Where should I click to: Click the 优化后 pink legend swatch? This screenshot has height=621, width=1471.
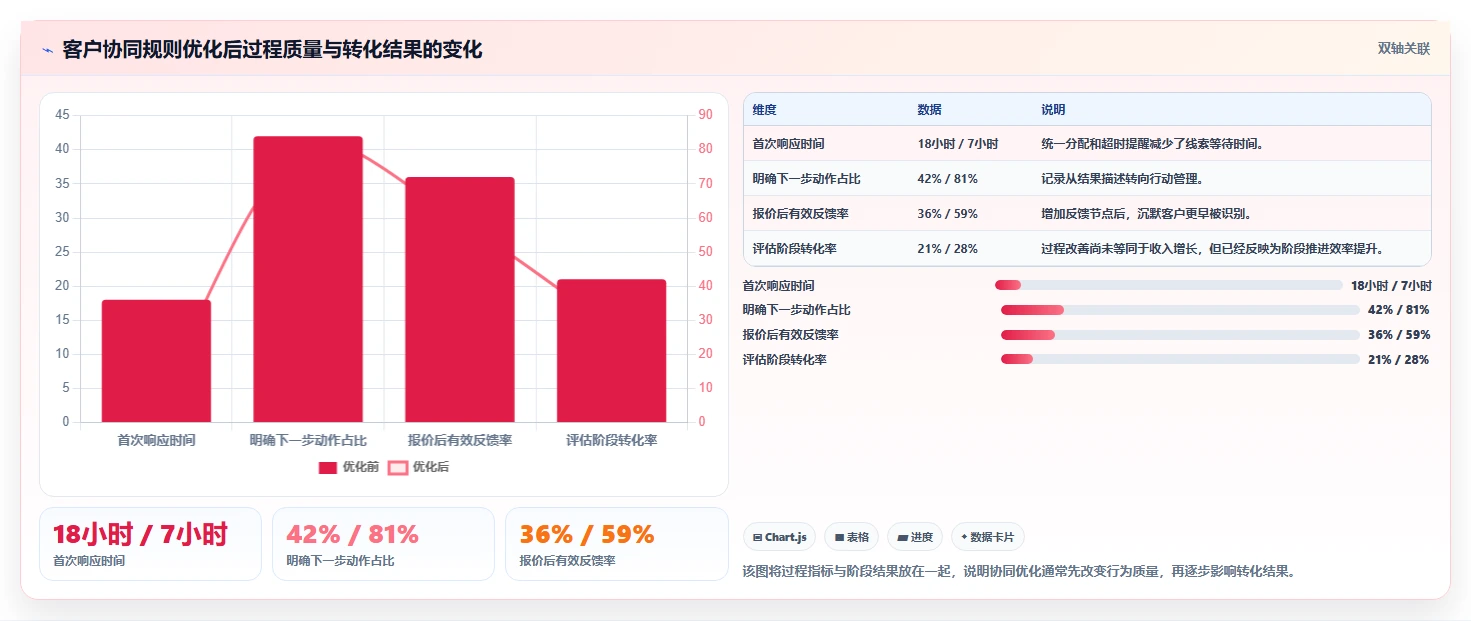coord(398,467)
